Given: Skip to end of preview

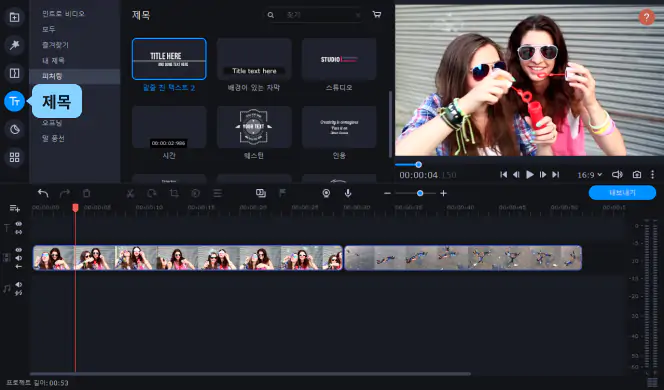Looking at the screenshot, I should click(556, 174).
